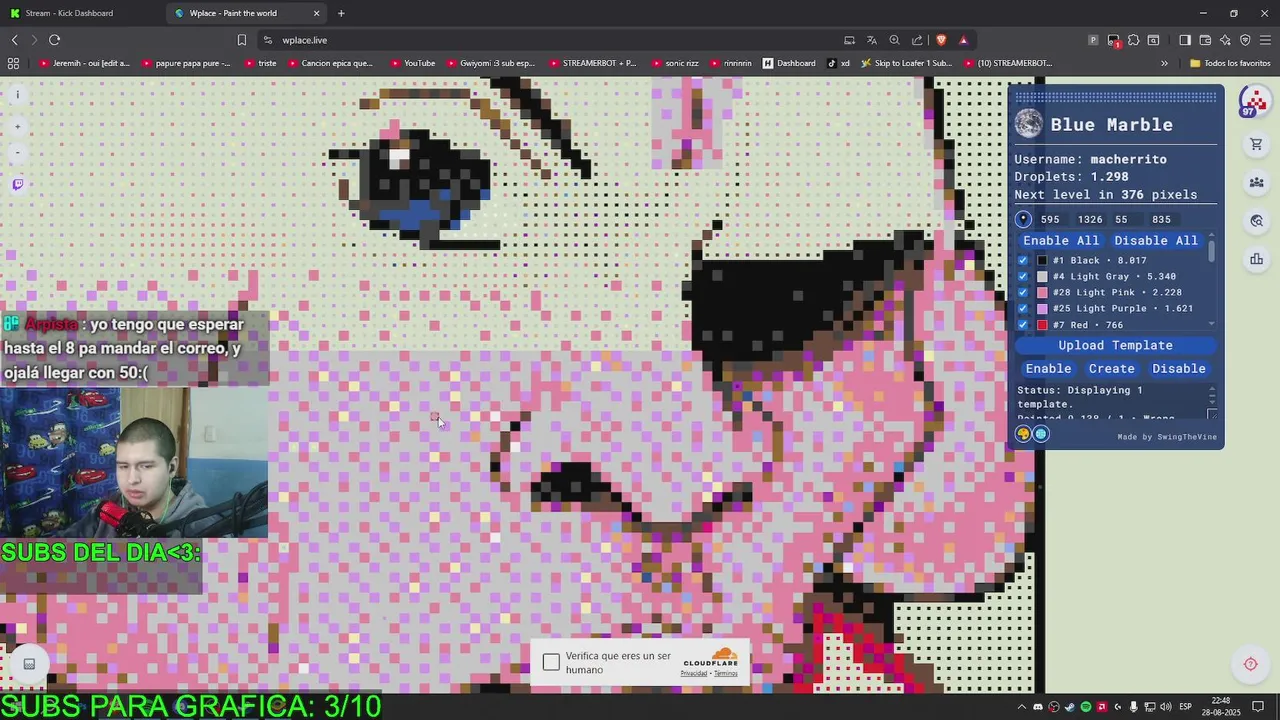Click the round button at bottom left of map
The height and width of the screenshot is (720, 1280).
(29, 664)
